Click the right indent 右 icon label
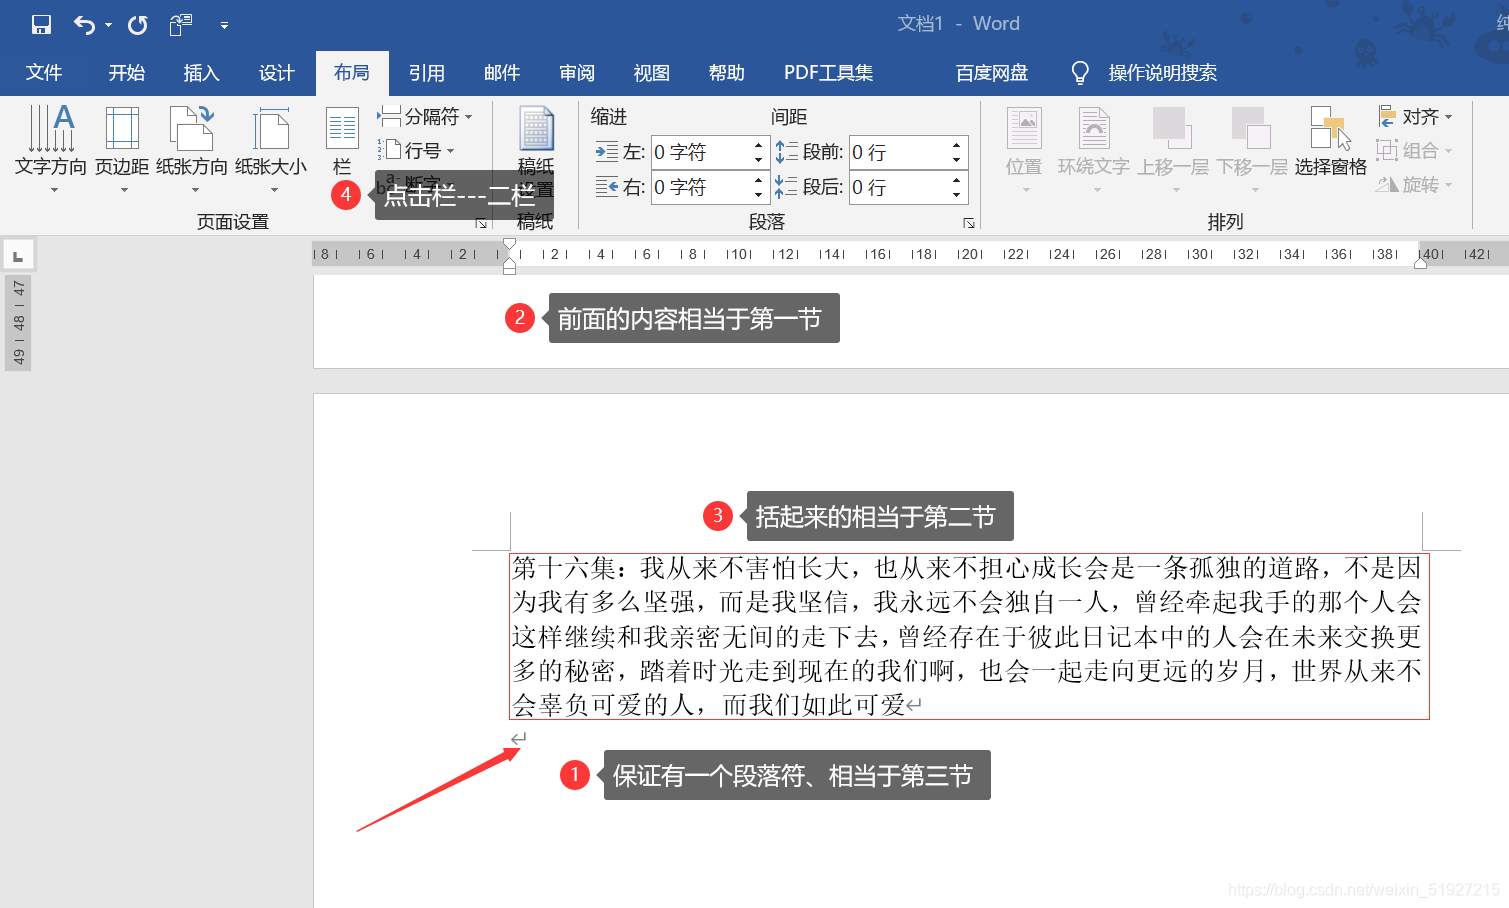 [x=620, y=187]
